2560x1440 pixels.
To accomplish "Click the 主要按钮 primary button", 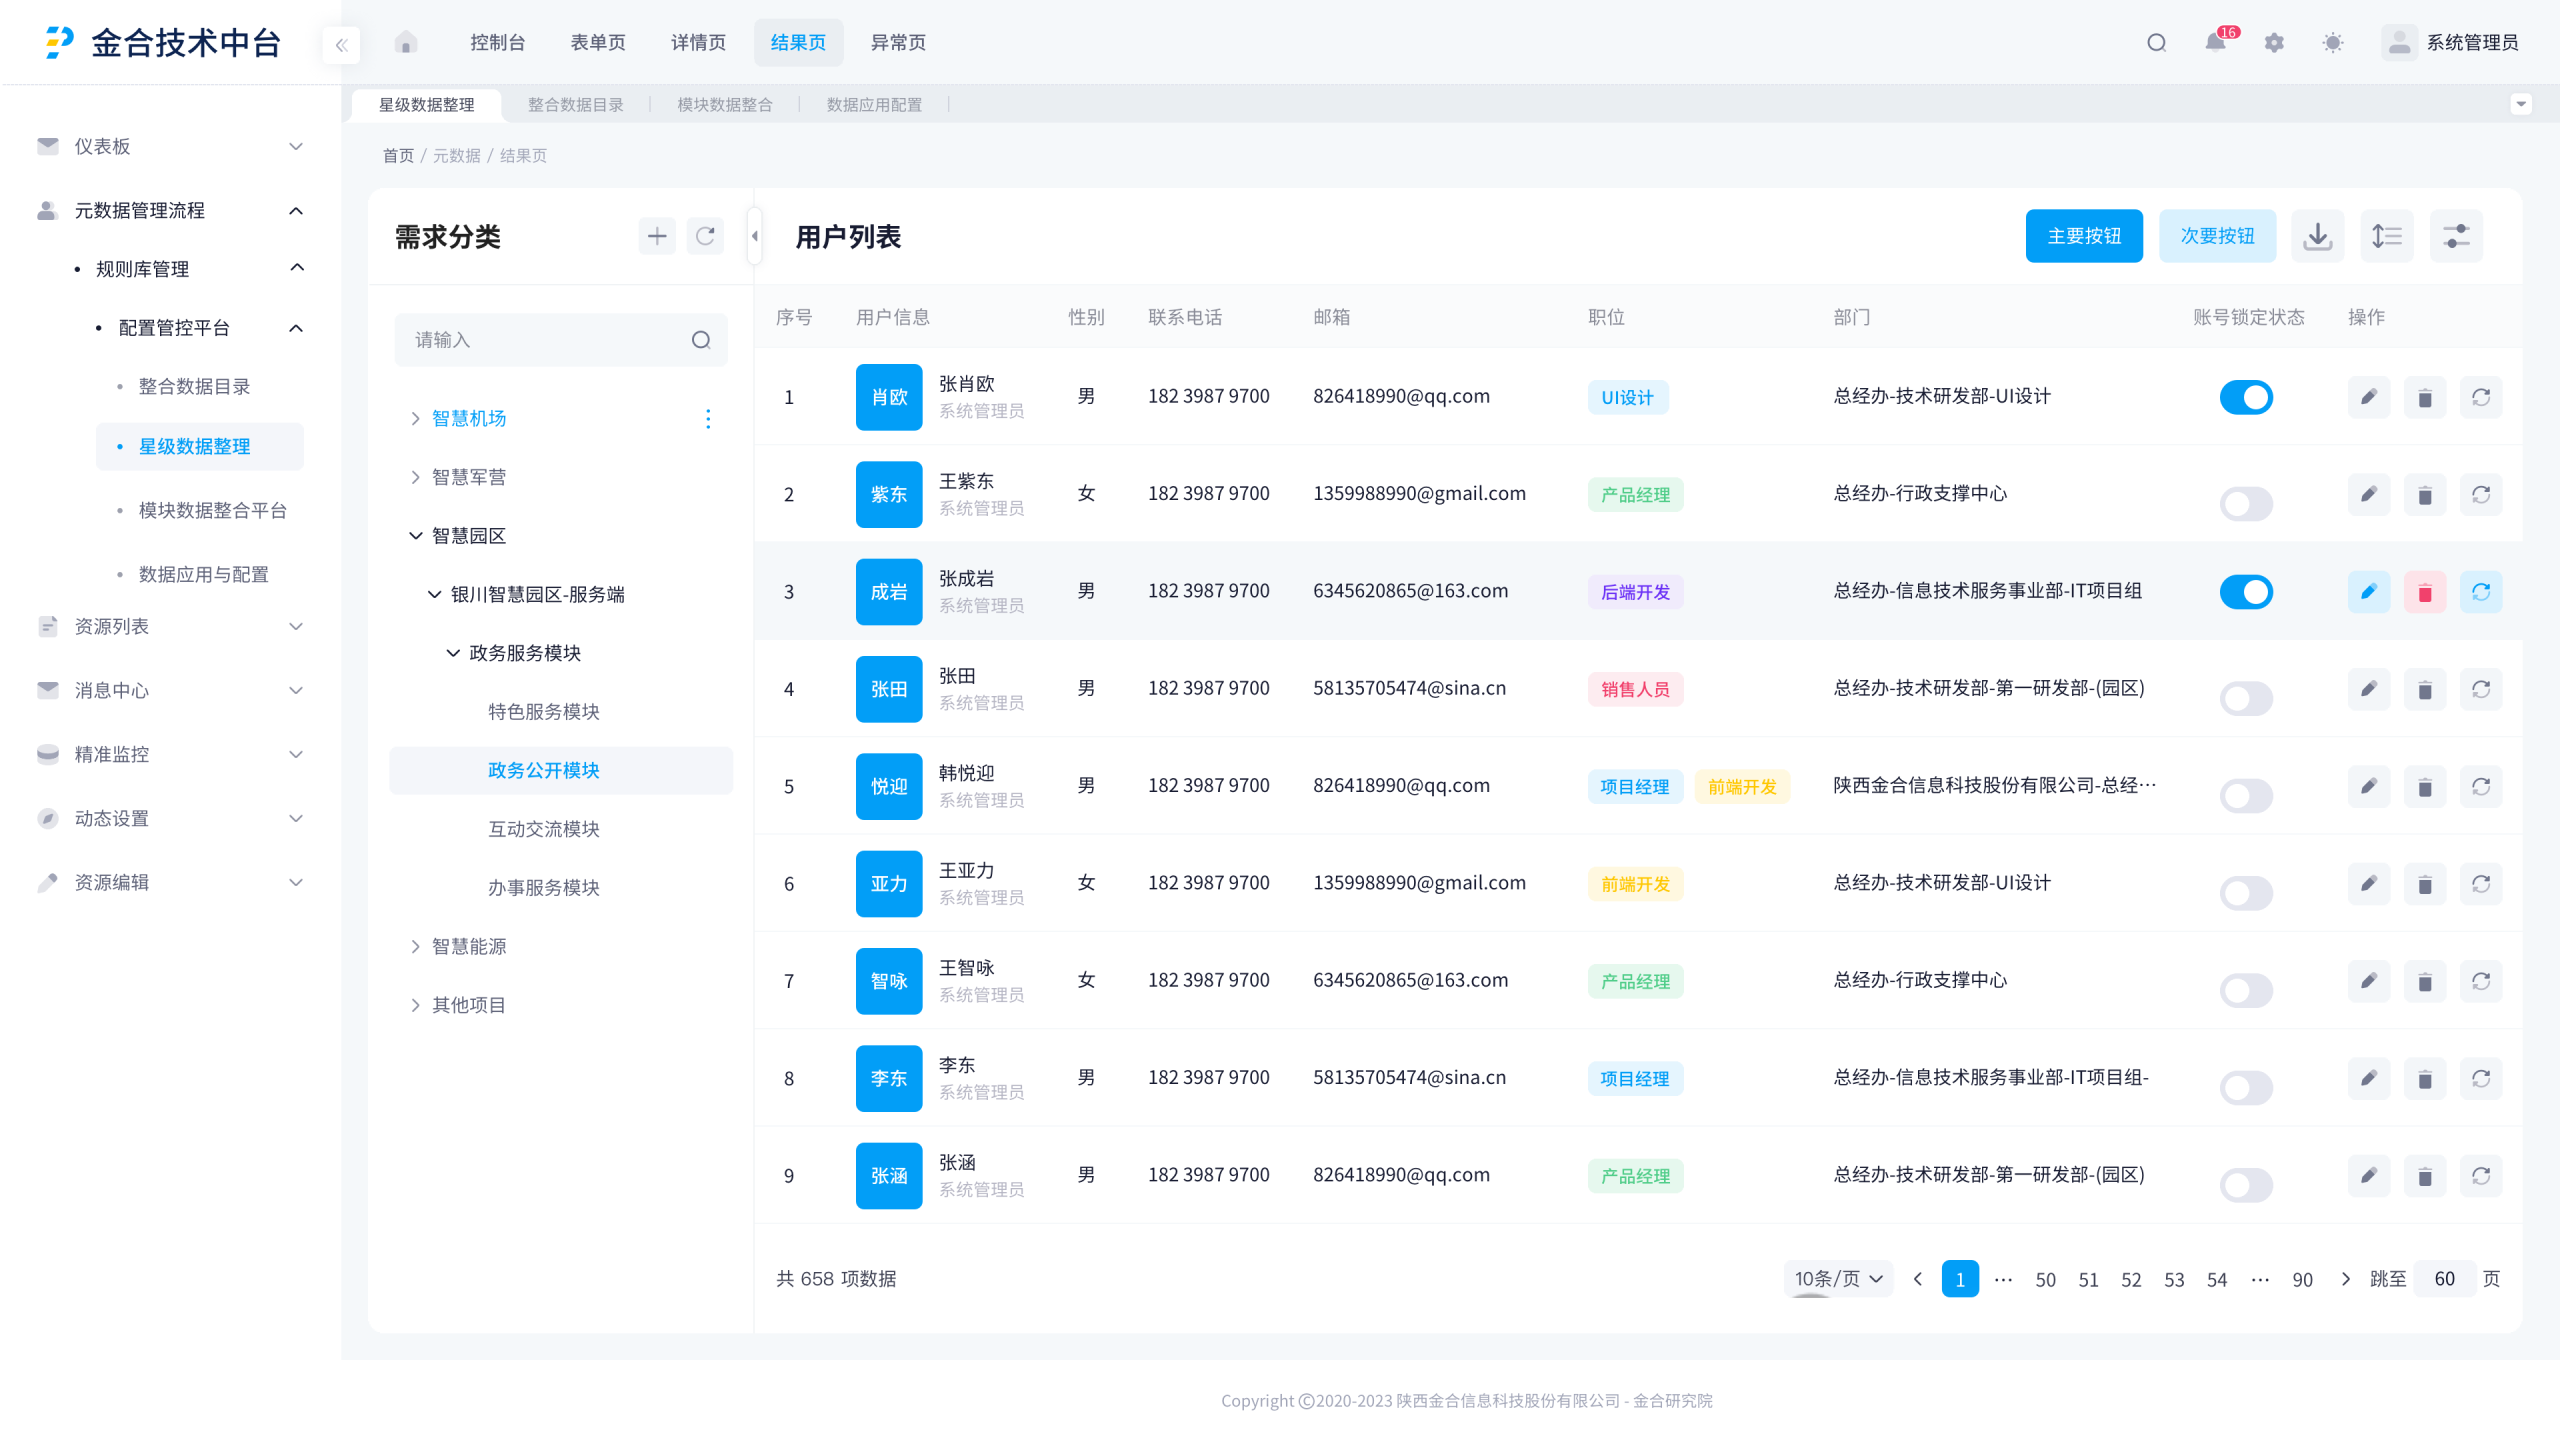I will [2083, 236].
